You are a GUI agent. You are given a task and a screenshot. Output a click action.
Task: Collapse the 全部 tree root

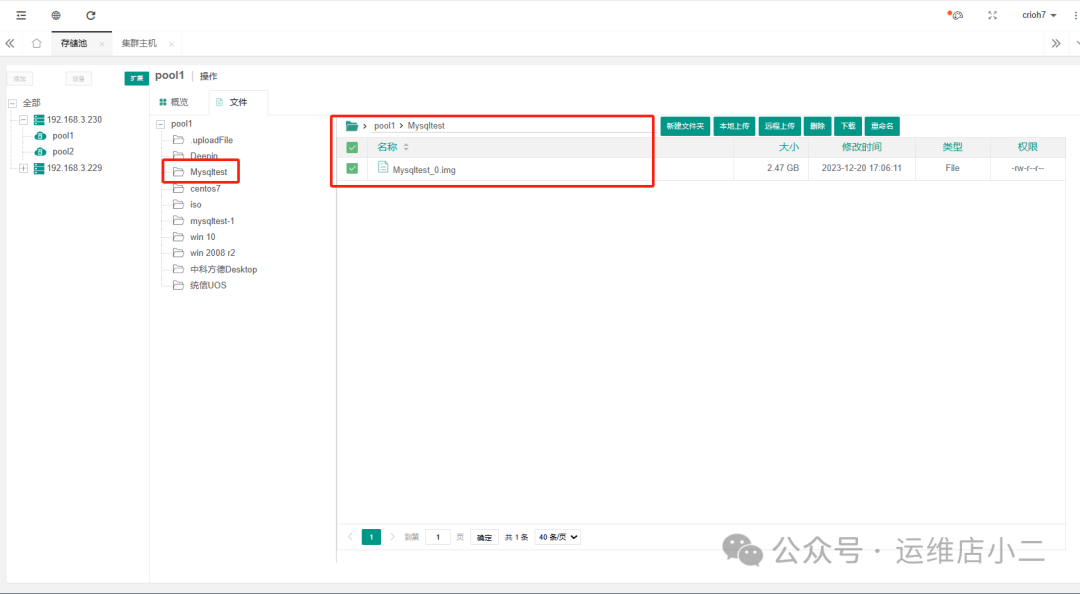[x=12, y=103]
